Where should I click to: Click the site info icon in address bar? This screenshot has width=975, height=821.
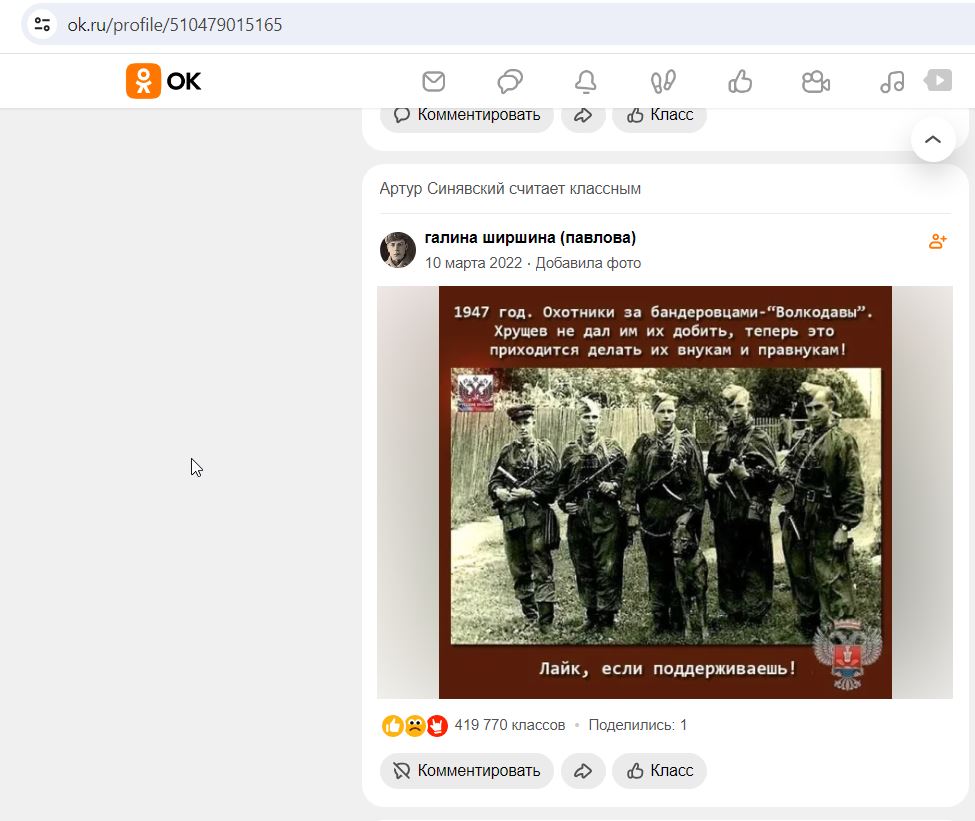(x=42, y=24)
